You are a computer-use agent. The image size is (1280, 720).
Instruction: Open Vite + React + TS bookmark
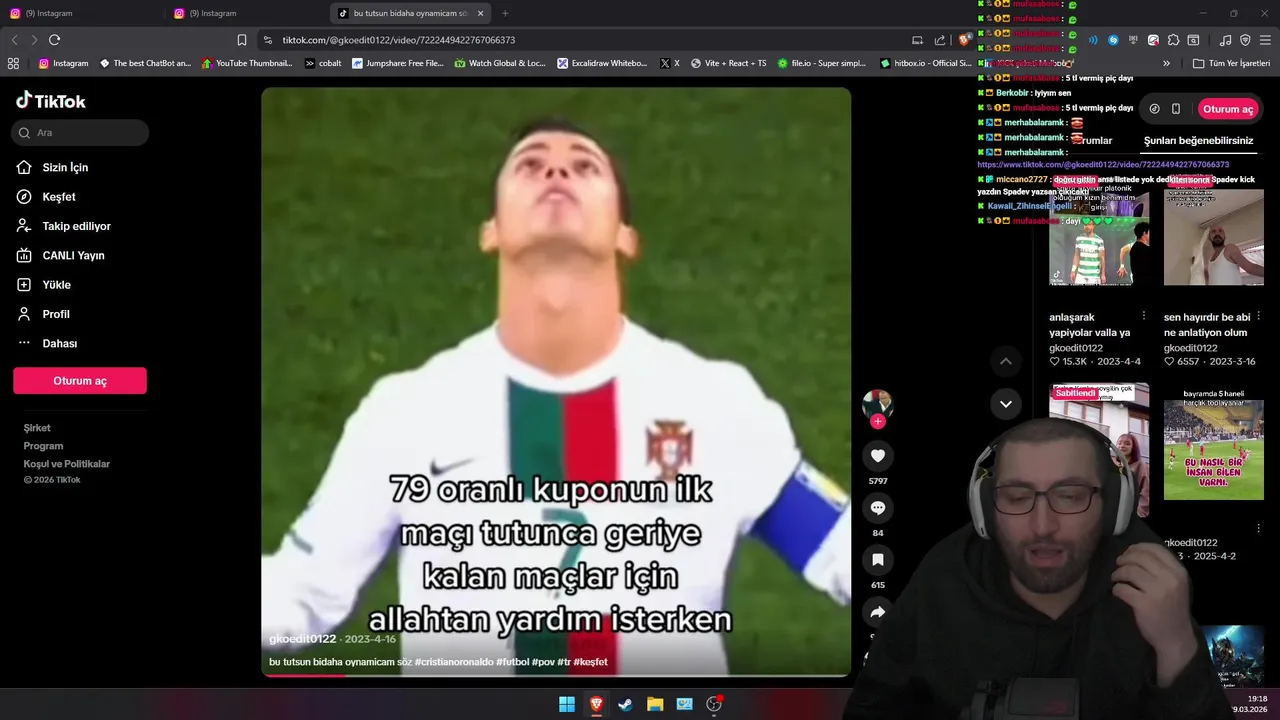click(728, 63)
